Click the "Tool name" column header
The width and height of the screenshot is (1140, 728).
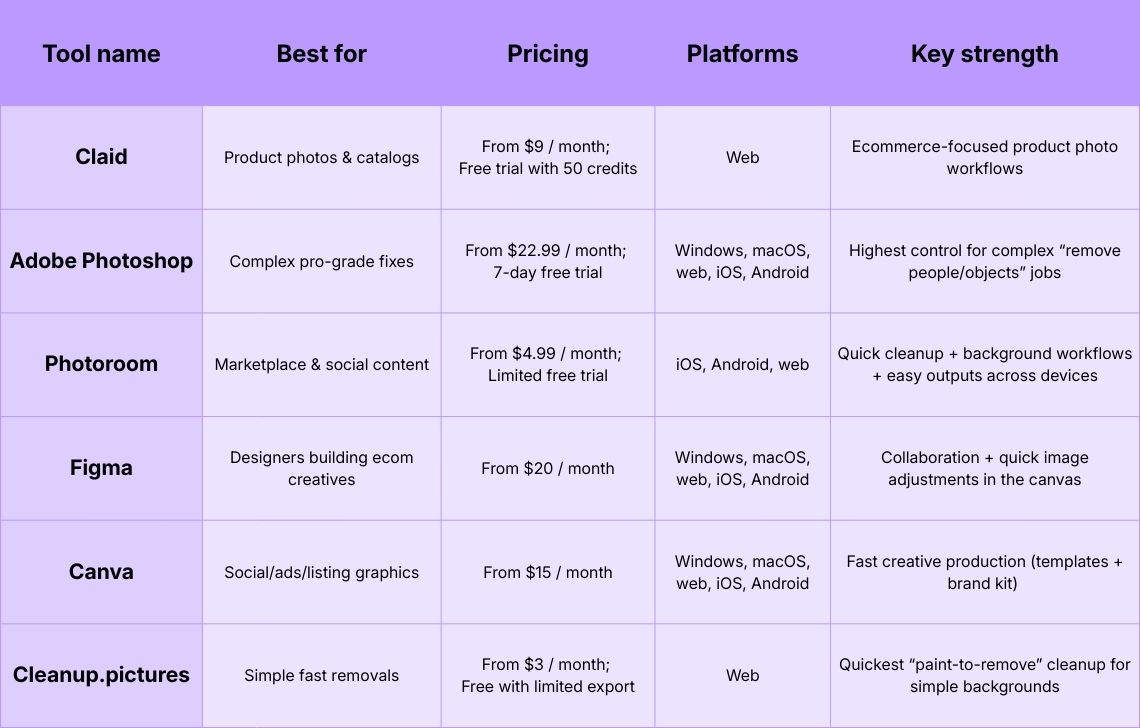(x=101, y=54)
